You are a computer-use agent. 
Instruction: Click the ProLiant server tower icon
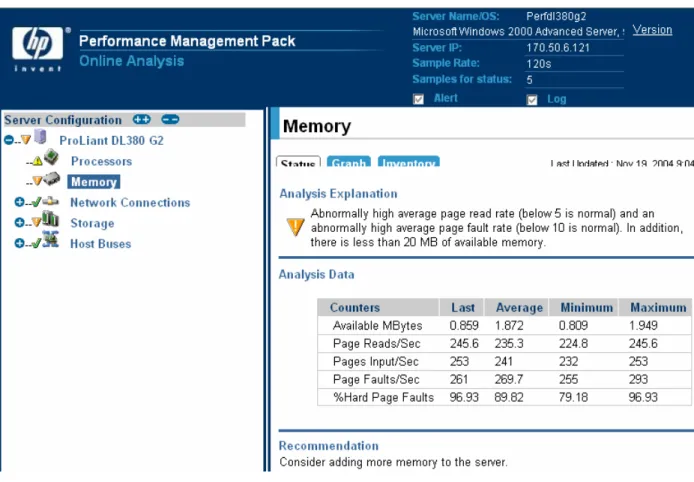(41, 137)
